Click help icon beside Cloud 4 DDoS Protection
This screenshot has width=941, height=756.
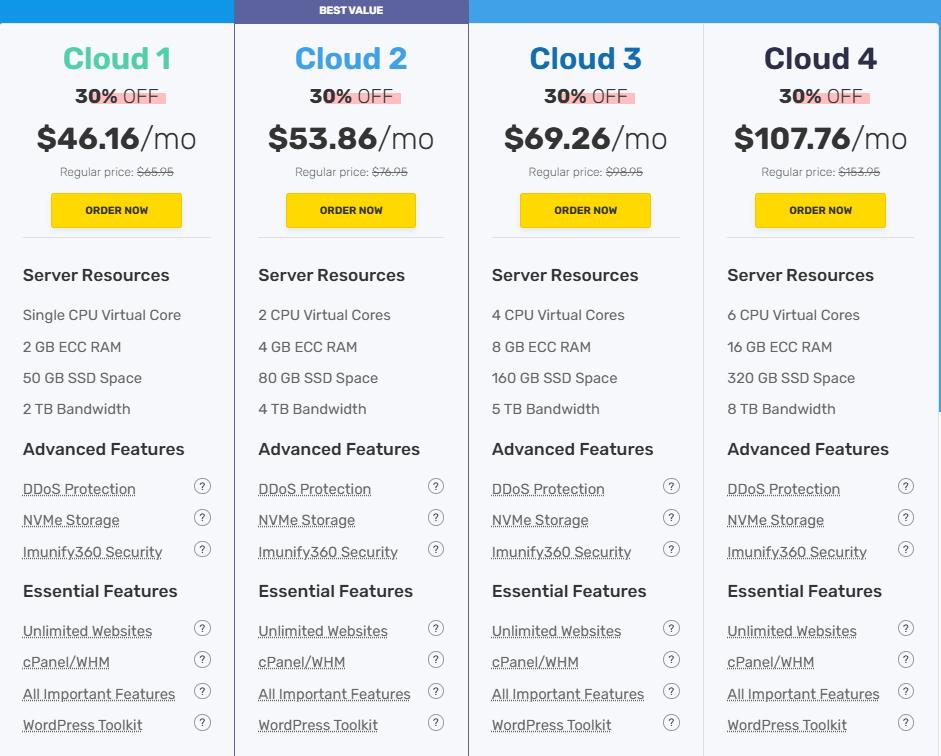[x=905, y=487]
